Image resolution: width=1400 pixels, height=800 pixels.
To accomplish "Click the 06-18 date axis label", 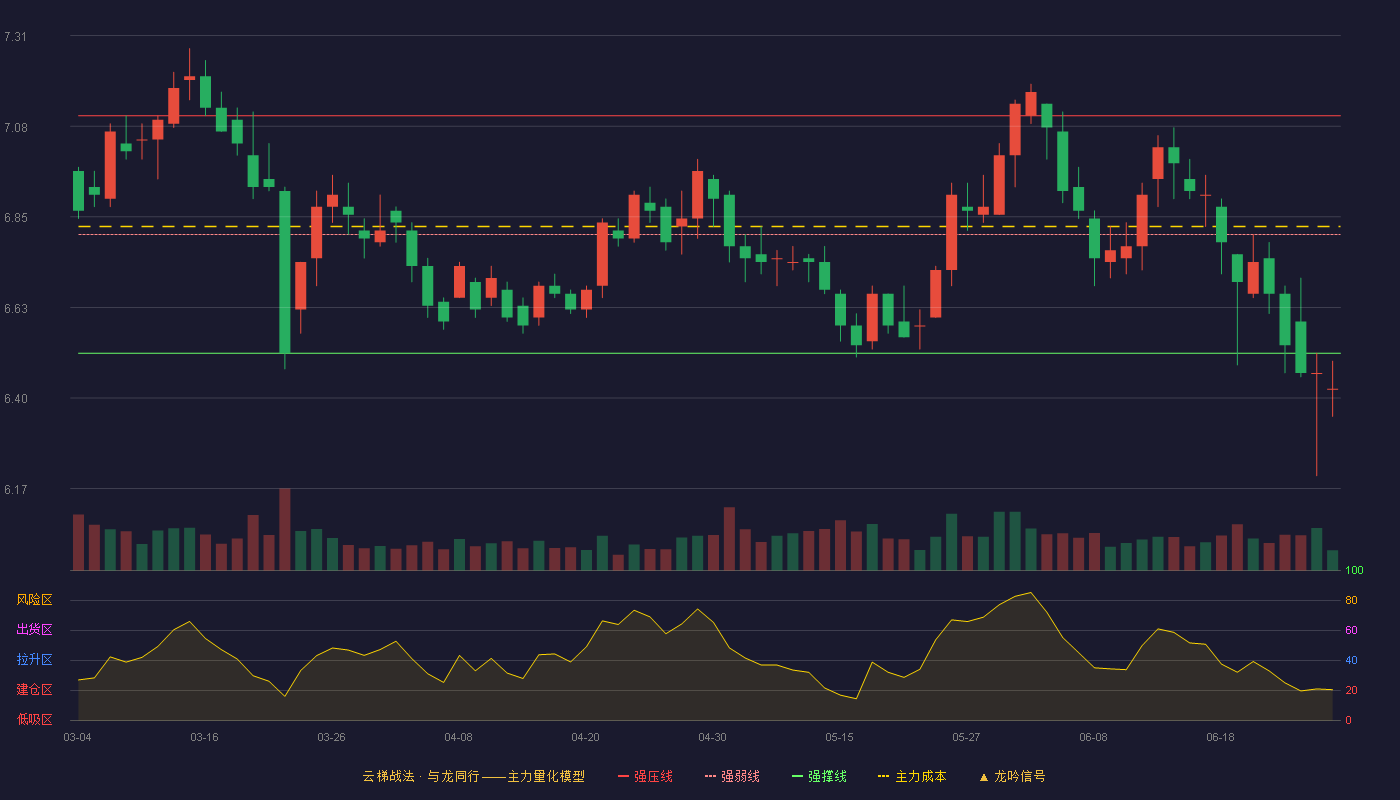I will click(1220, 737).
